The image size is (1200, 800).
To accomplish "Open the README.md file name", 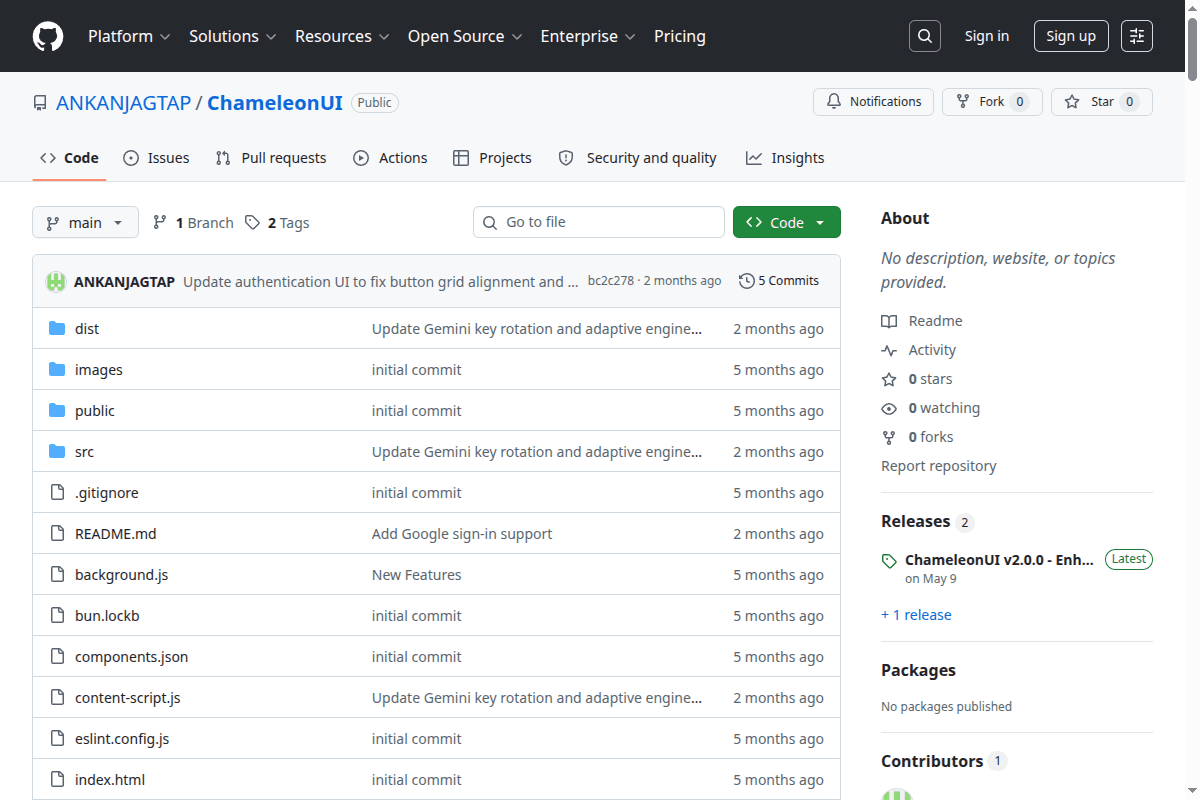I will (116, 534).
